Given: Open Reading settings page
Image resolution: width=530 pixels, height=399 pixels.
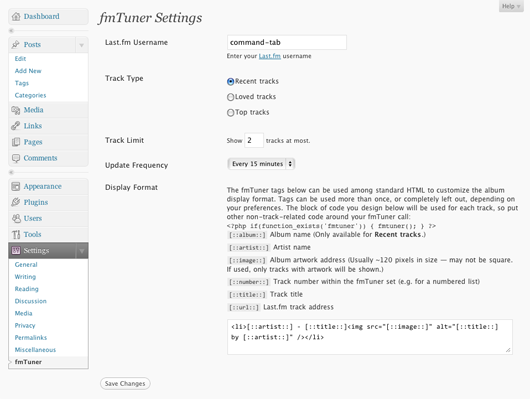Looking at the screenshot, I should click(27, 289).
